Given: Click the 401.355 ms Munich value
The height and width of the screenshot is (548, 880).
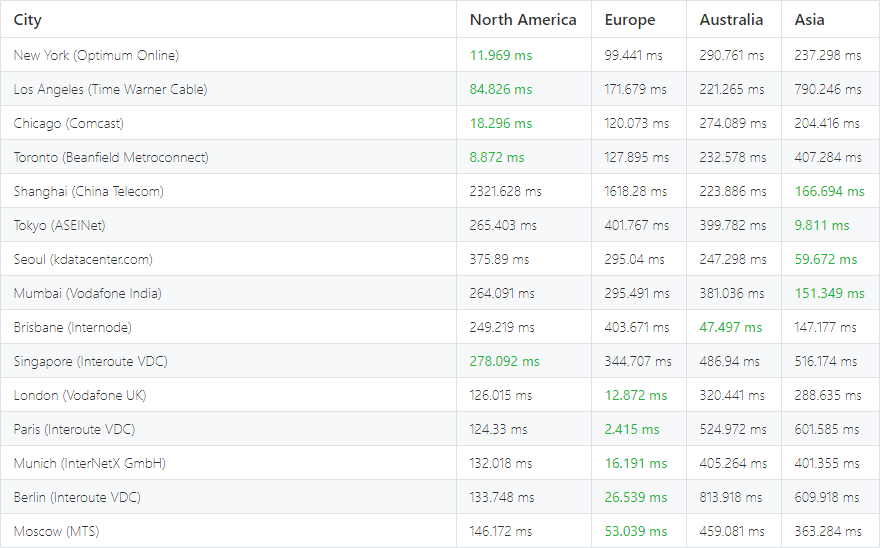Looking at the screenshot, I should point(826,463).
